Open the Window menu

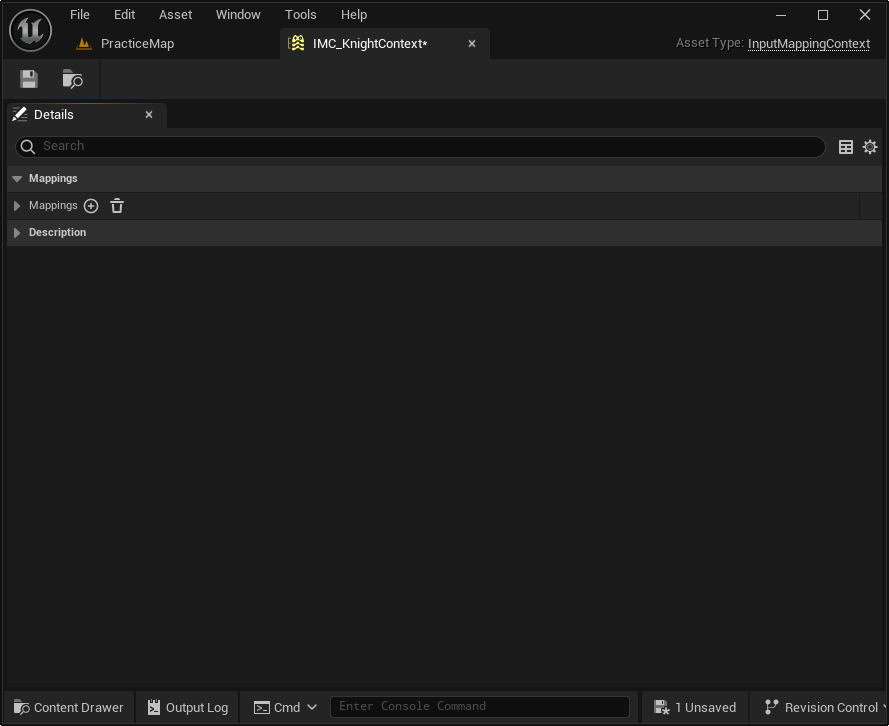point(238,15)
